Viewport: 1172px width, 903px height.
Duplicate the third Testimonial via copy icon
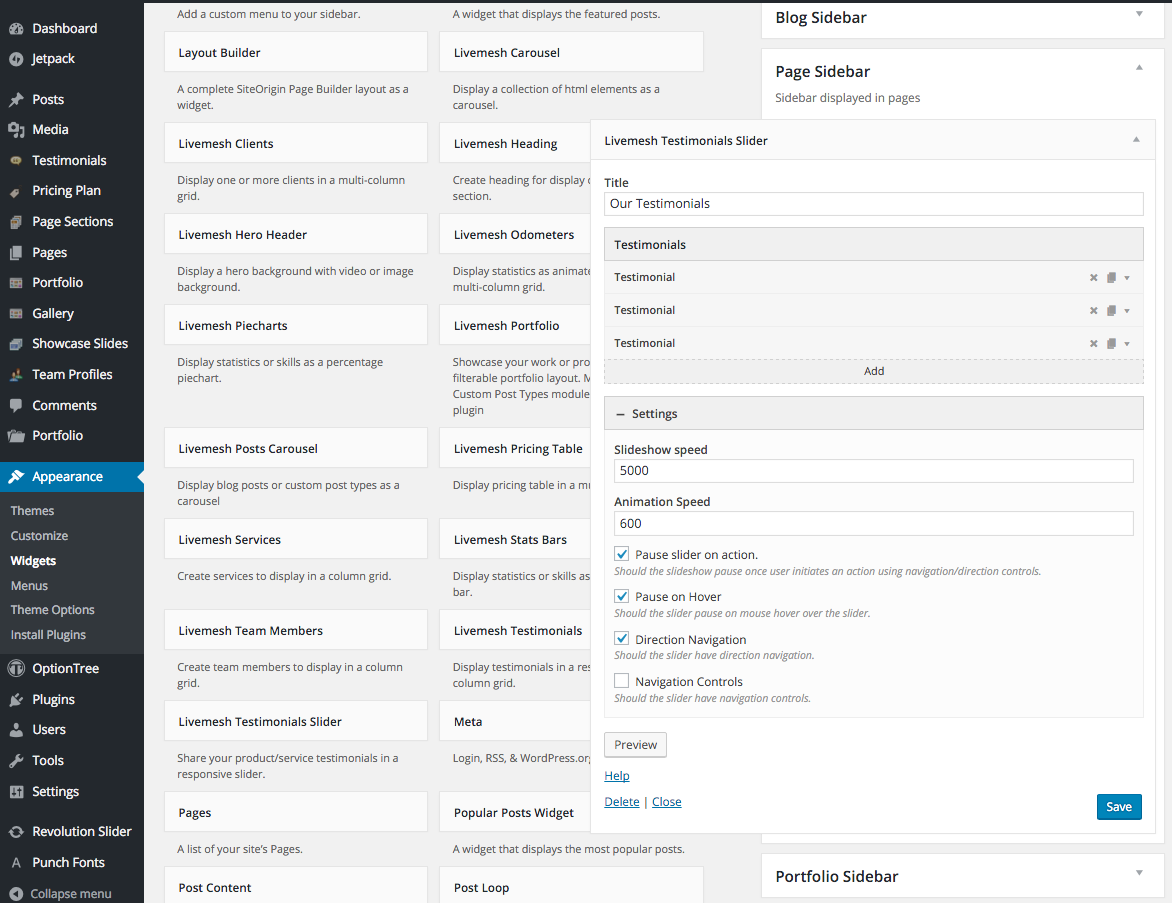(x=1111, y=343)
